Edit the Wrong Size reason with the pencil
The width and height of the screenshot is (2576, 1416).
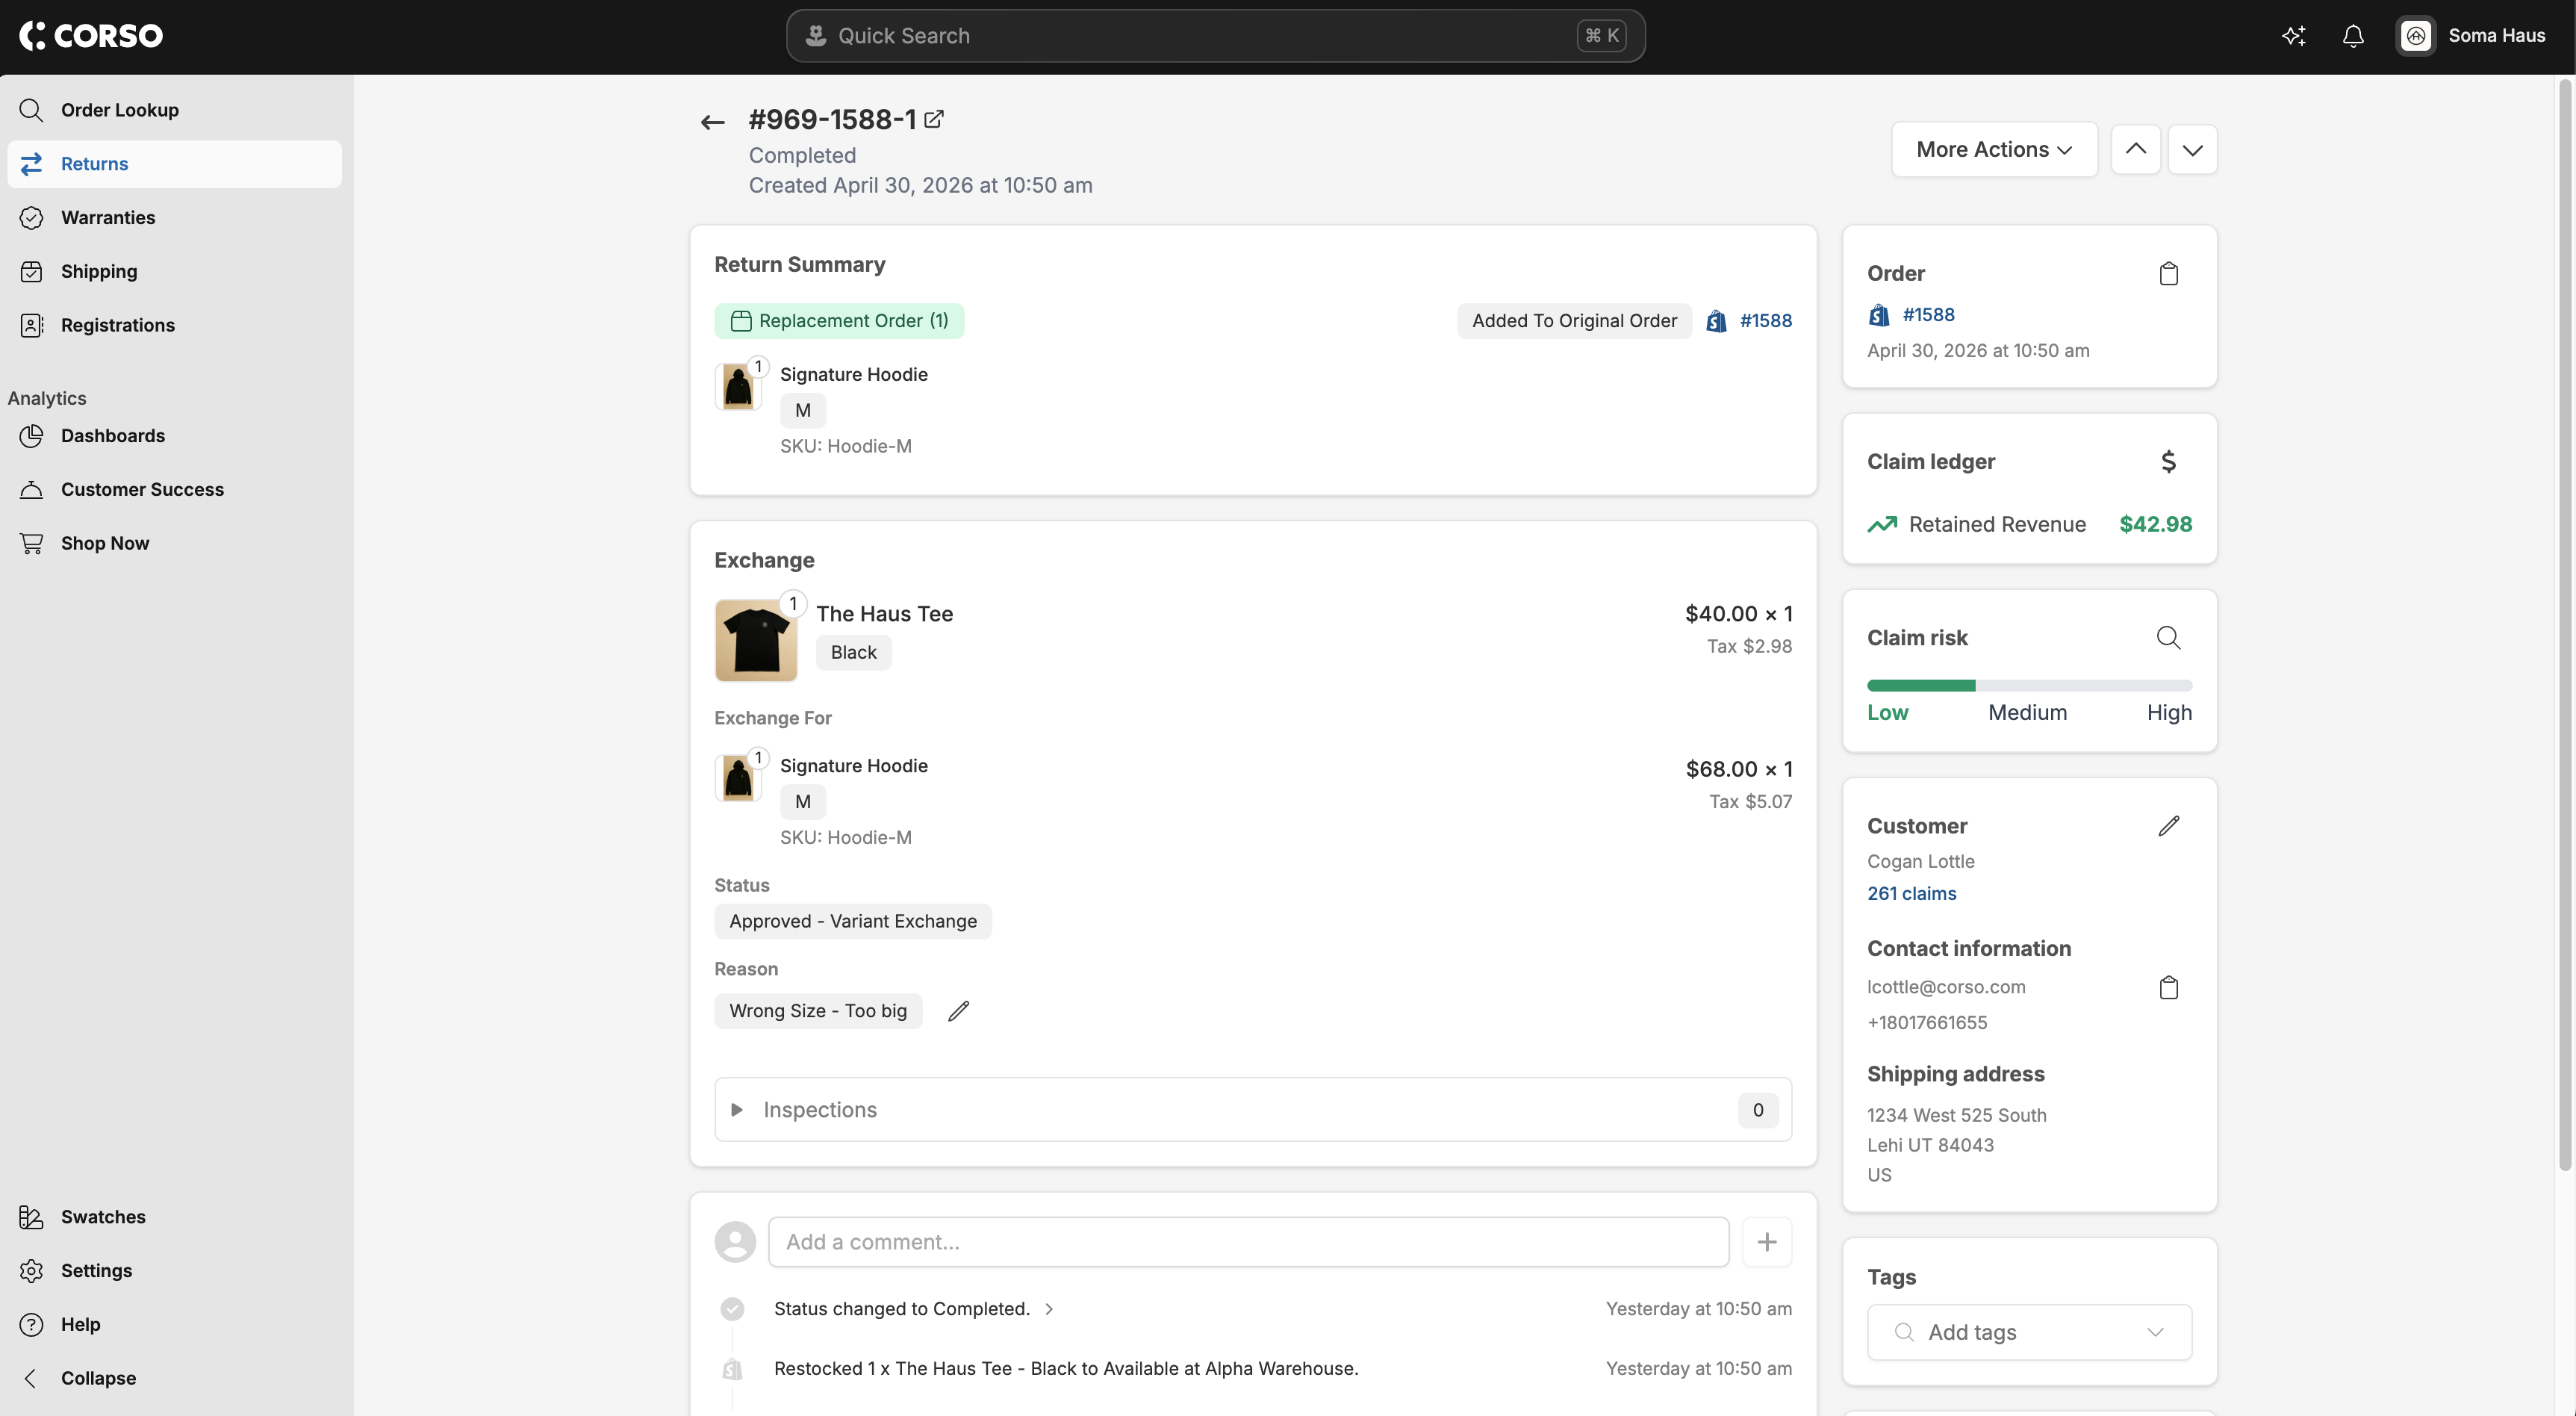958,1011
